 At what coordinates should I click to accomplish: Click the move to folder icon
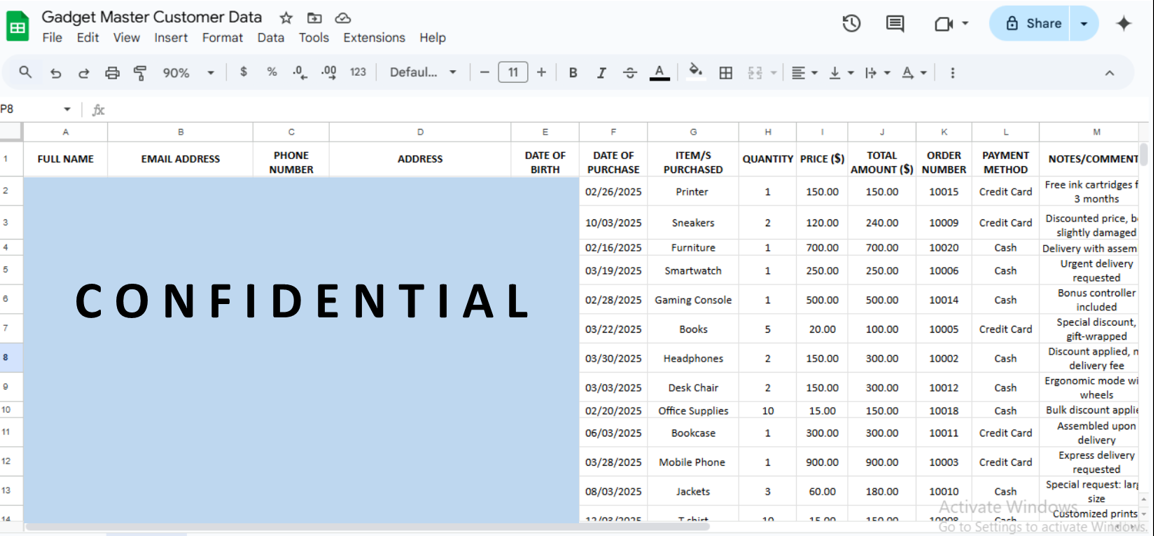click(314, 18)
